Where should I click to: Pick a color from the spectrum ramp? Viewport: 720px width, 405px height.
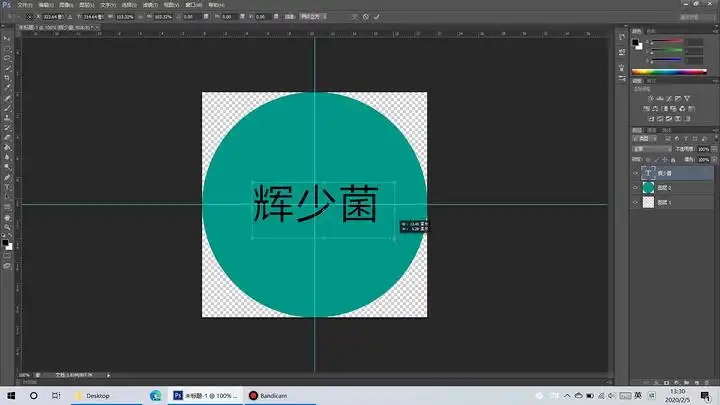(x=672, y=73)
